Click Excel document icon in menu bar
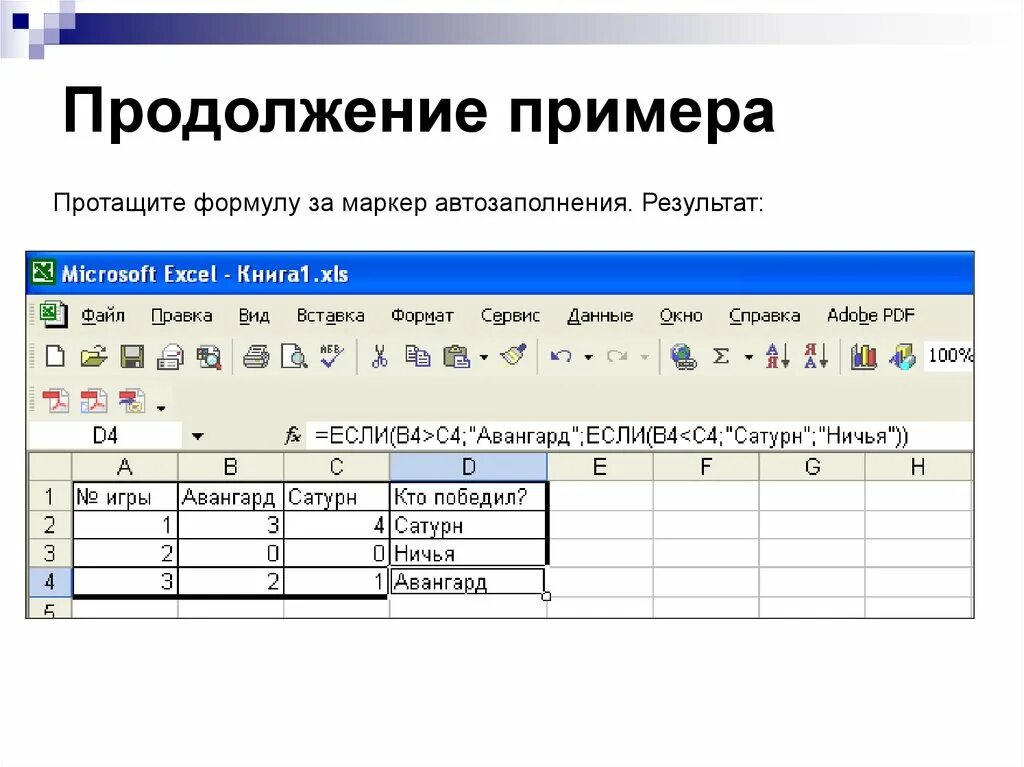This screenshot has width=1024, height=767. click(x=52, y=315)
